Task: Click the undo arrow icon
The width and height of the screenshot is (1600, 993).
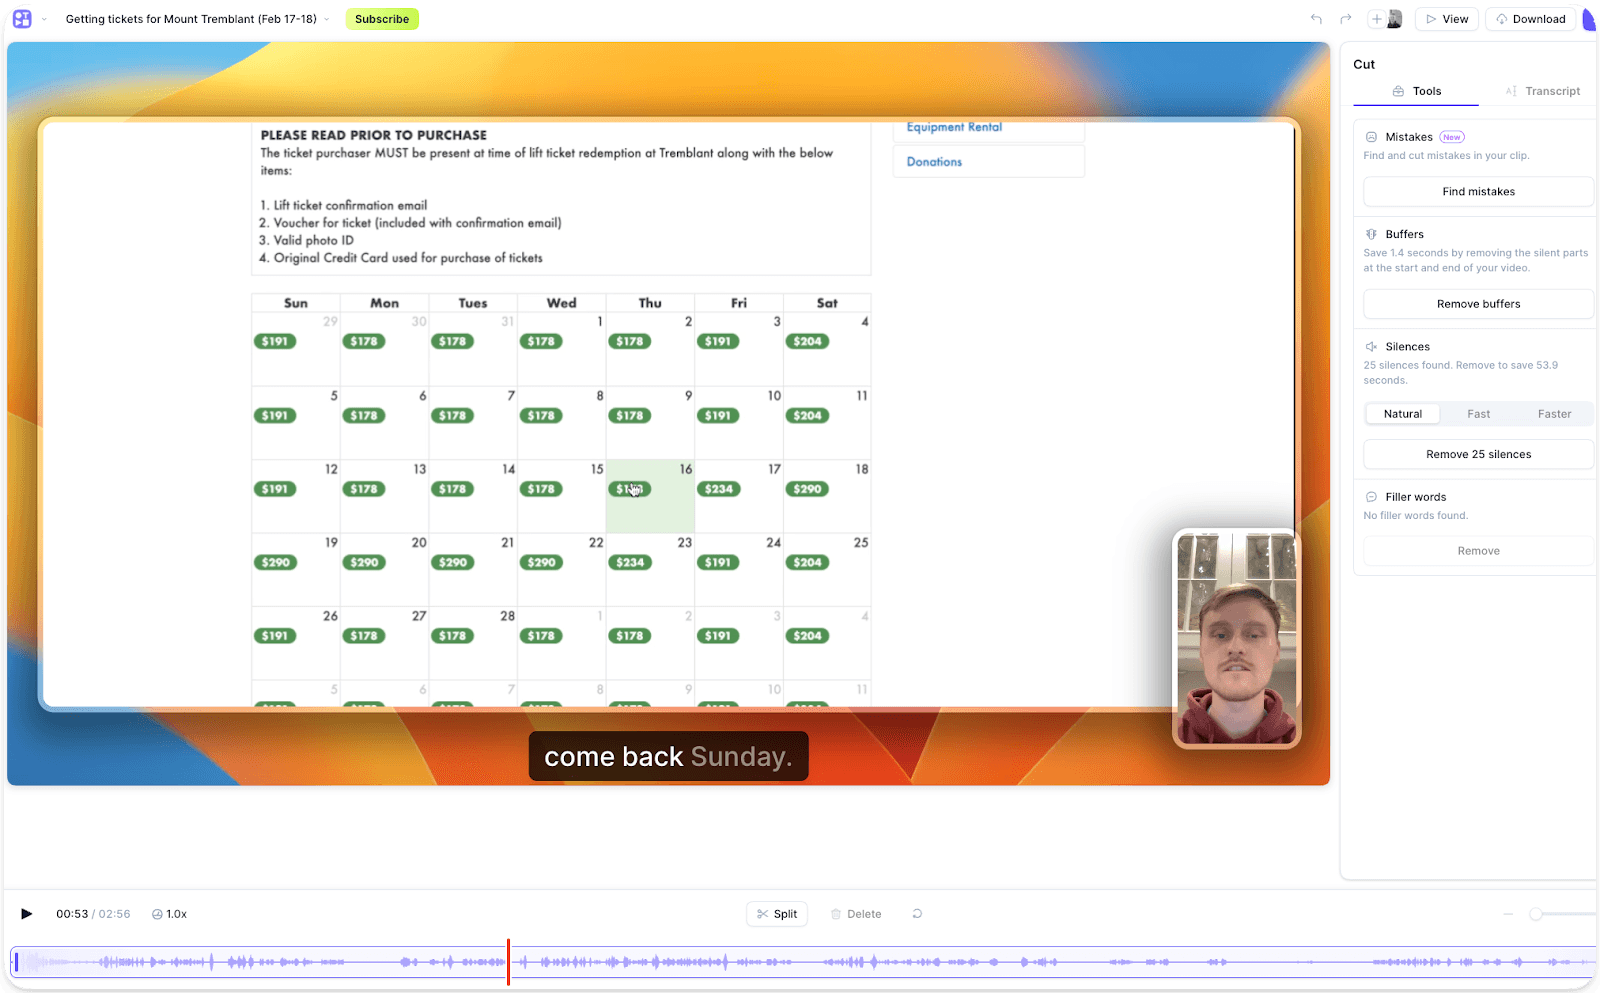Action: [1316, 18]
